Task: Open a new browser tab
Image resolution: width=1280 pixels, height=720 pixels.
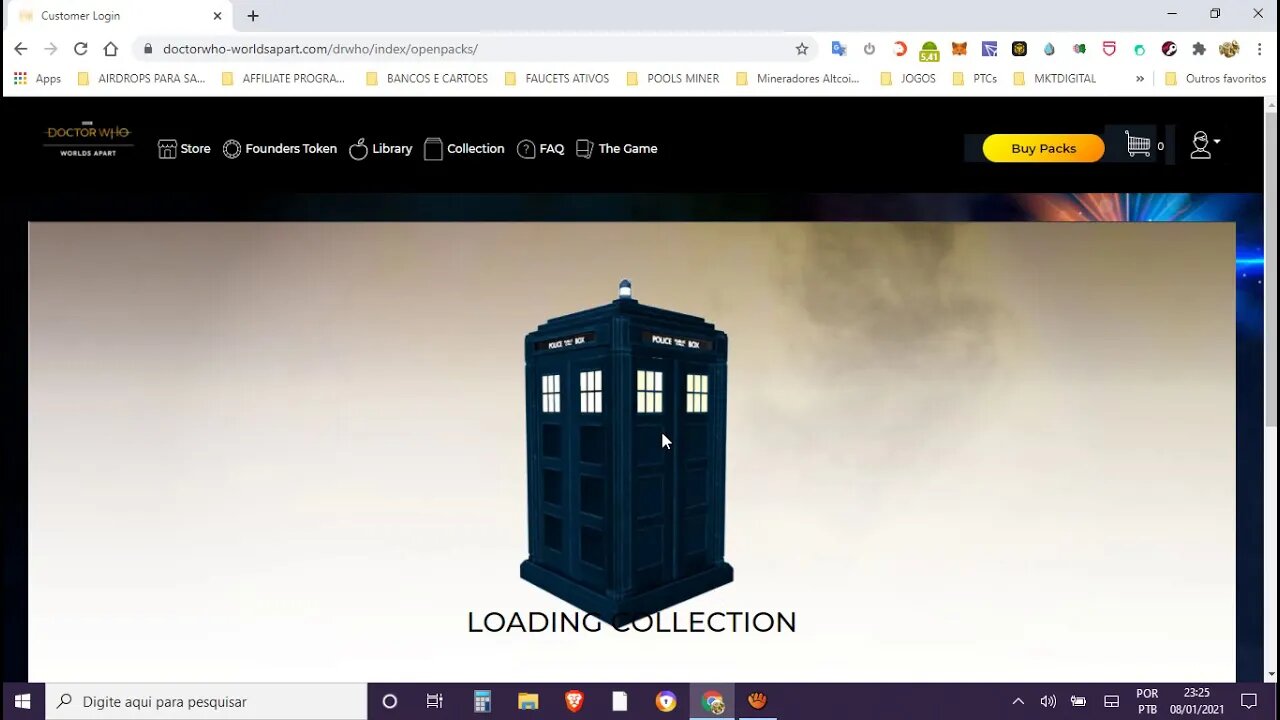Action: pos(253,16)
